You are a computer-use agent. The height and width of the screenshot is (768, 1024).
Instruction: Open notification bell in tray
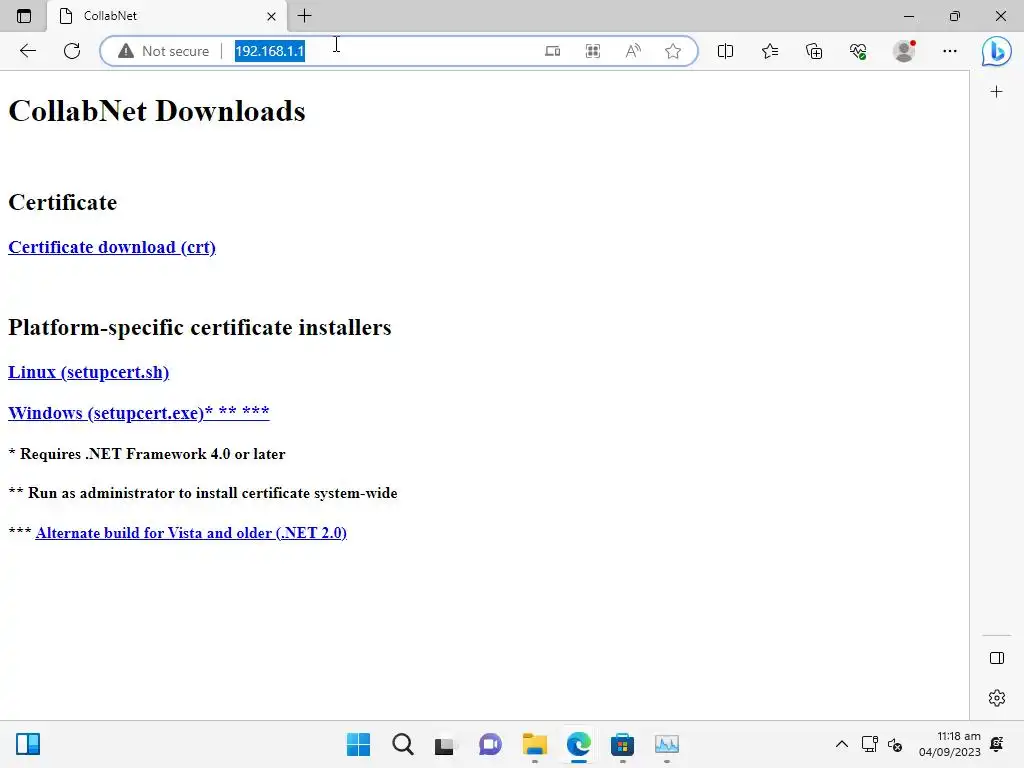point(997,744)
